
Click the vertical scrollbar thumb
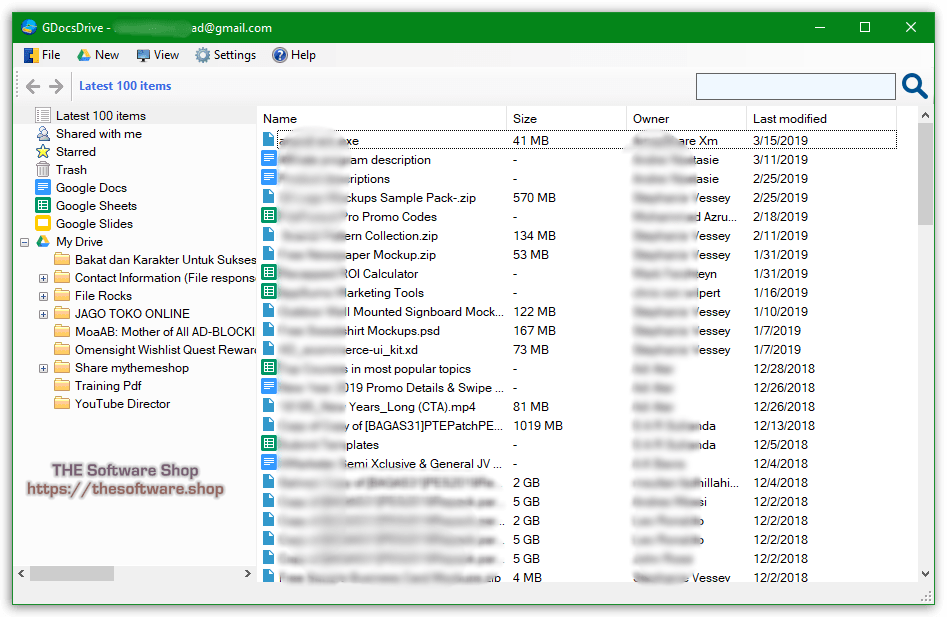point(925,174)
